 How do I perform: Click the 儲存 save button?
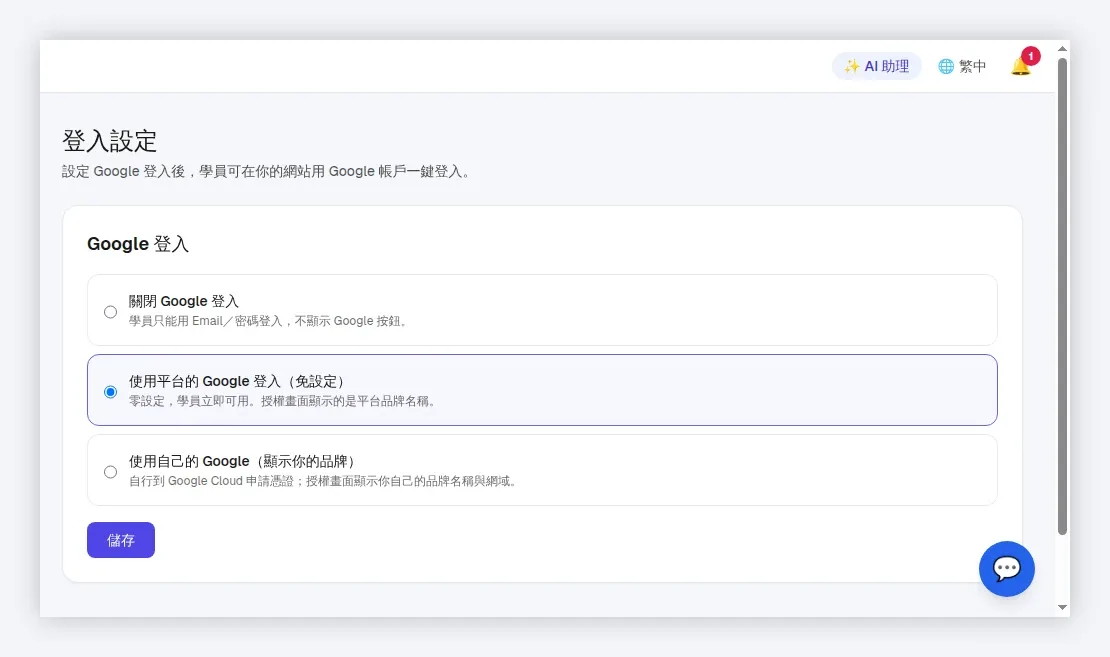(x=121, y=540)
